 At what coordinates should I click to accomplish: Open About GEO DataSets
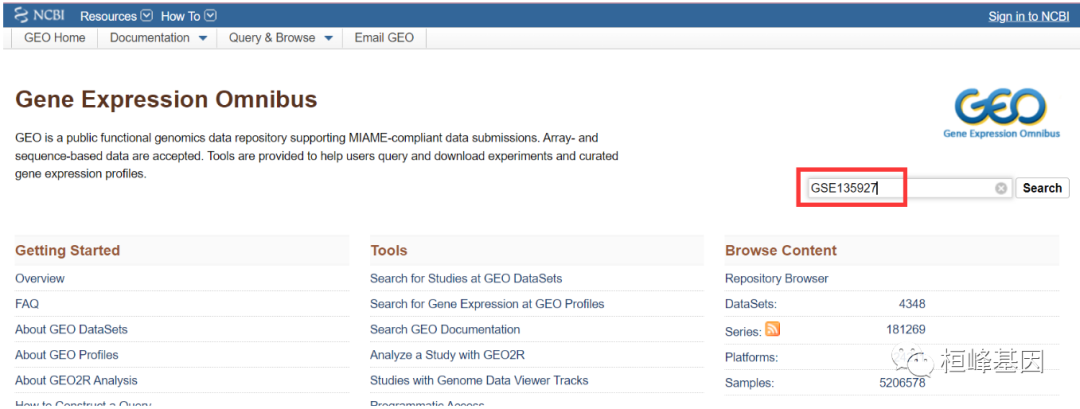click(x=71, y=329)
